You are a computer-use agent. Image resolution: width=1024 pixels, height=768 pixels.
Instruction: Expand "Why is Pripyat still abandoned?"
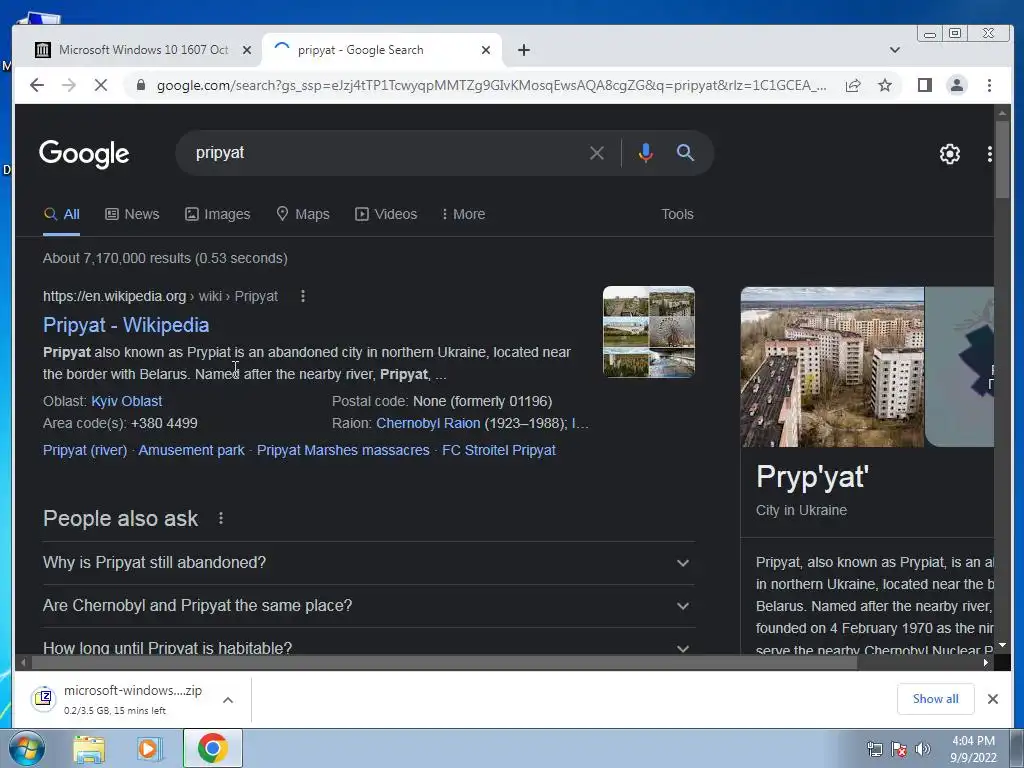(368, 563)
